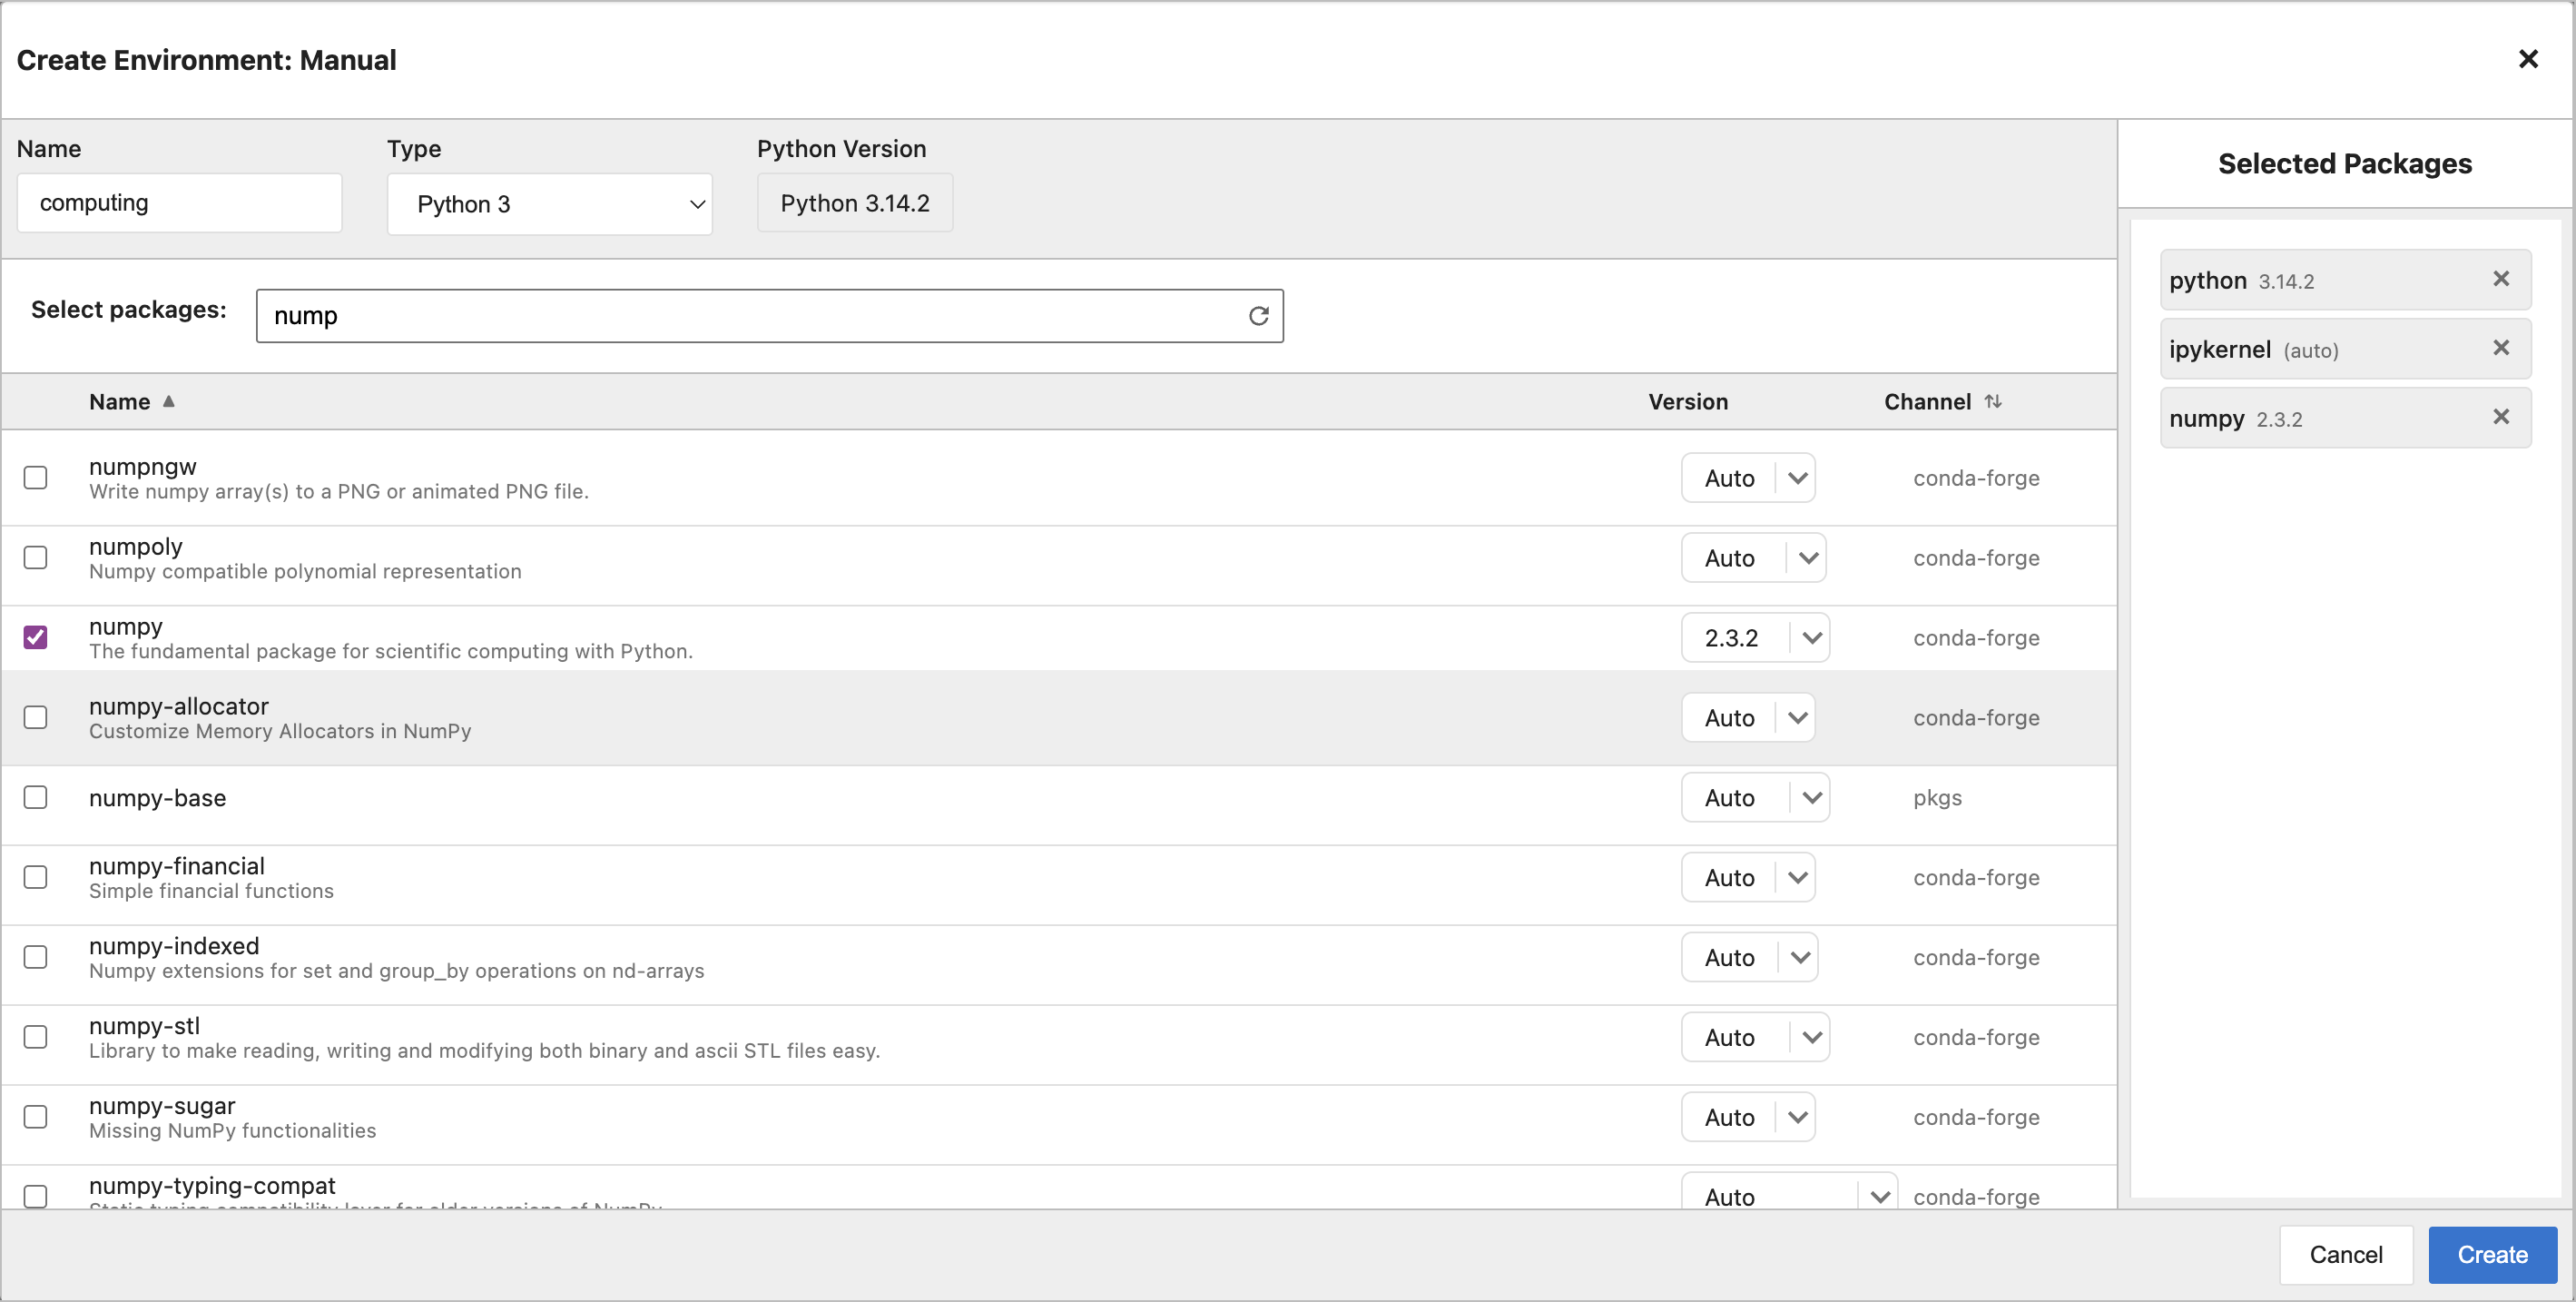Image resolution: width=2576 pixels, height=1302 pixels.
Task: Check the numpy-allocator checkbox
Action: (35, 718)
